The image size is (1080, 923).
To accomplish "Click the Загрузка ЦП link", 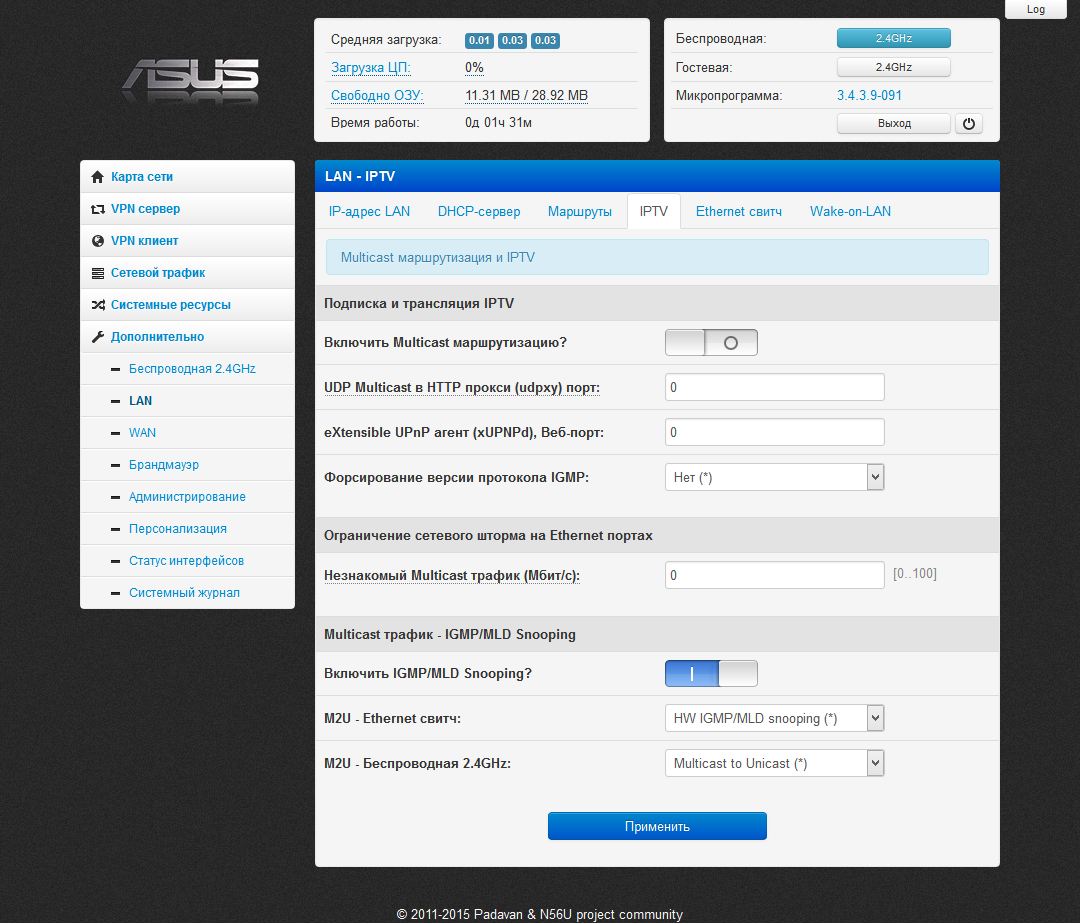I will tap(371, 68).
